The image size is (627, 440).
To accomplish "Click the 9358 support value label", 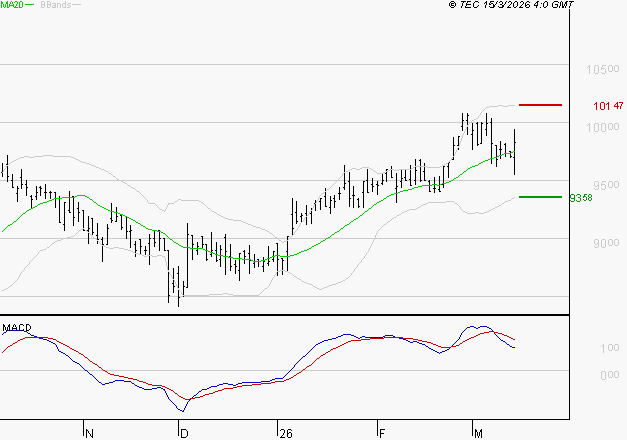I will pyautogui.click(x=581, y=198).
